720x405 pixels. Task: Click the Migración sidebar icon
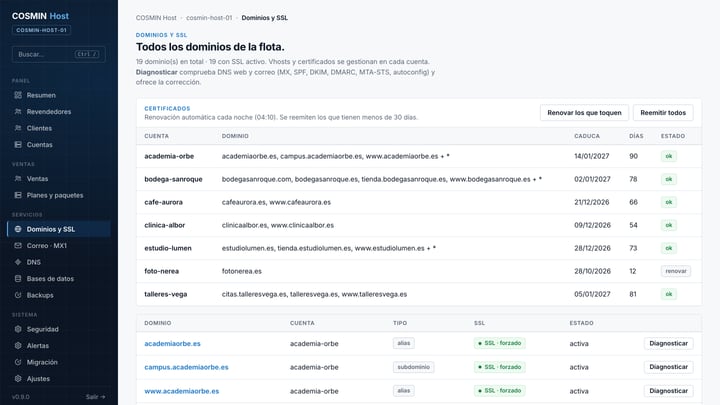[x=18, y=362]
